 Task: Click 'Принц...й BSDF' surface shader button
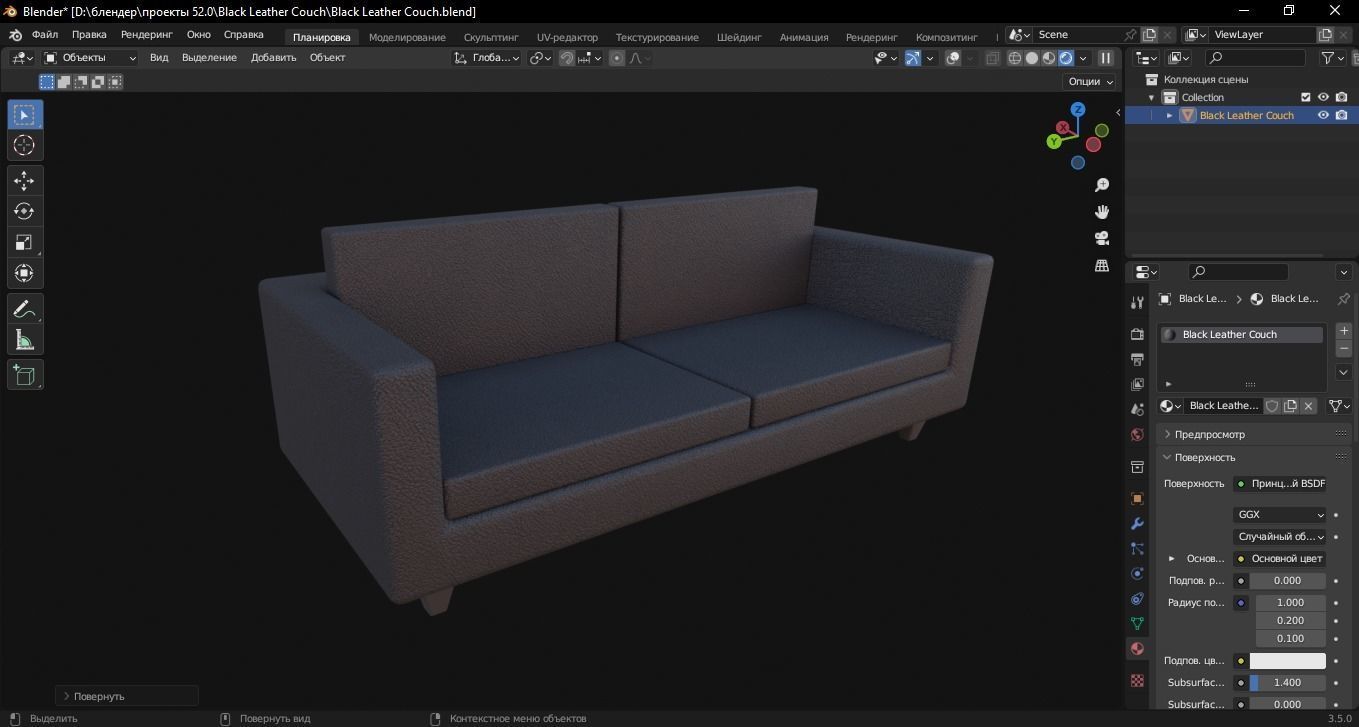(x=1280, y=484)
